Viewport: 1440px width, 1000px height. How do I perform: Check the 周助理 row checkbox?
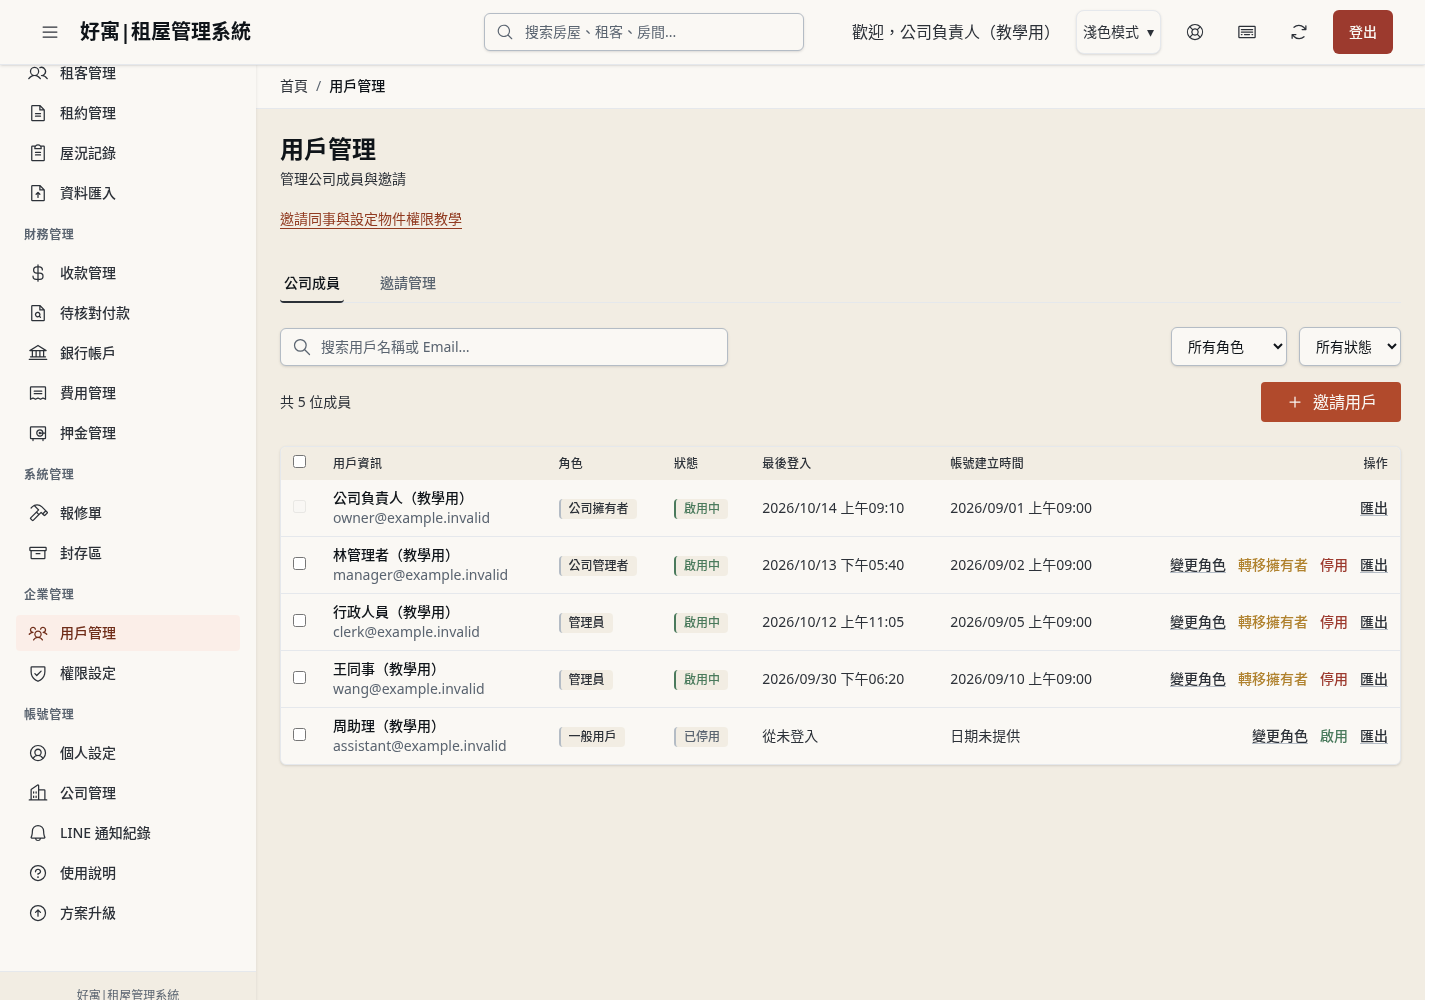[299, 734]
